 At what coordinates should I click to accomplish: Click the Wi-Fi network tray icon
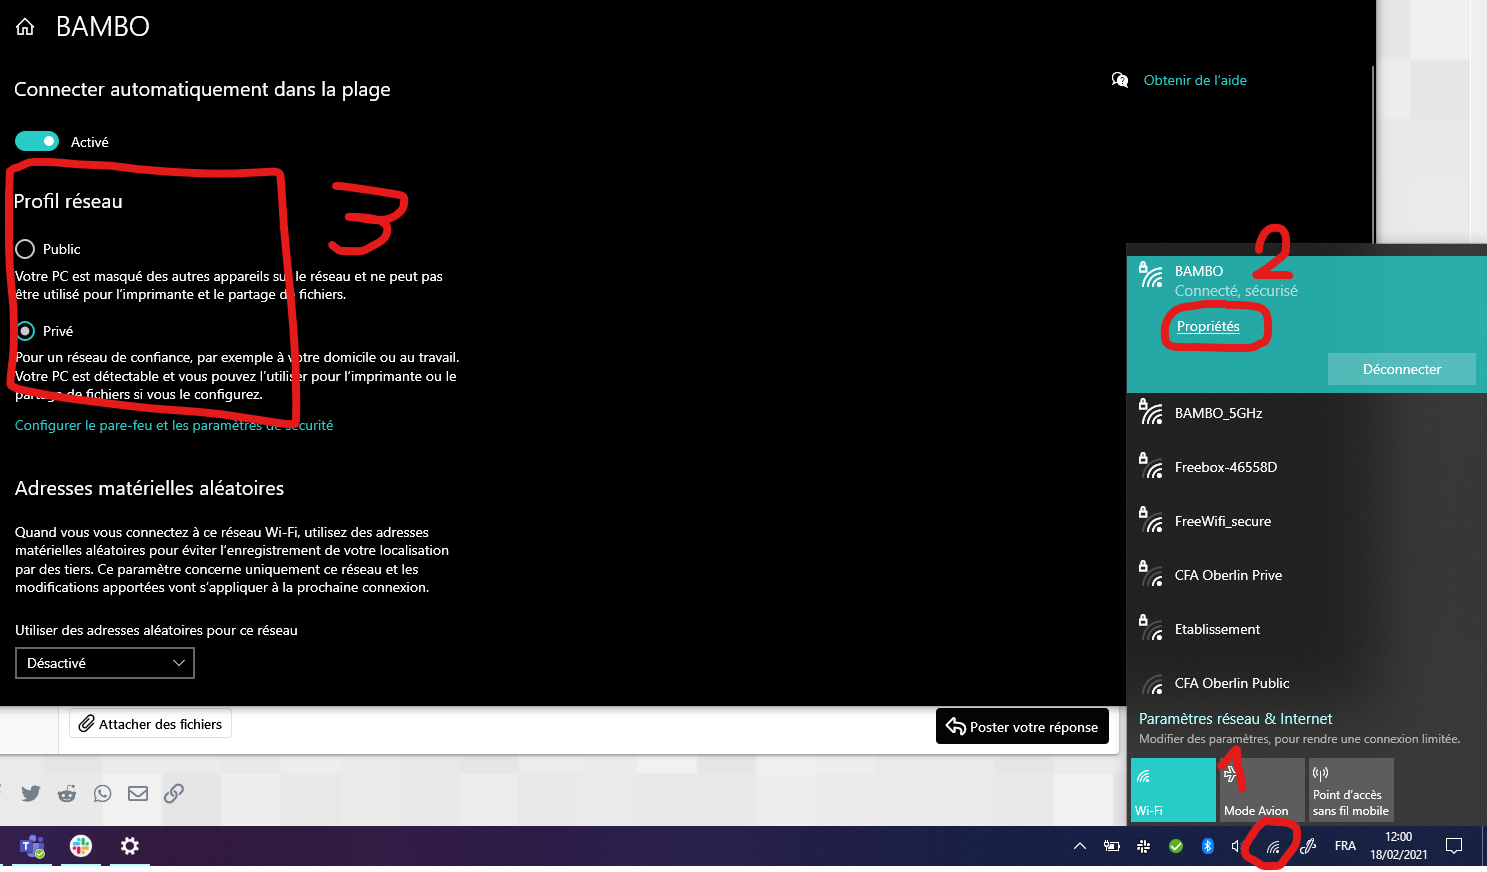[x=1273, y=847]
